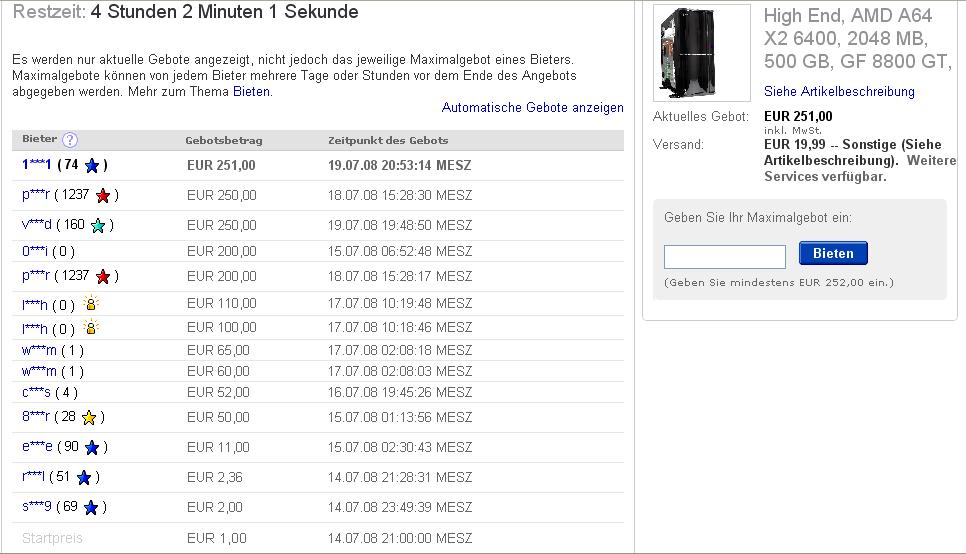Image resolution: width=966 pixels, height=554 pixels.
Task: Click red star in EUR 200,00 p***r row
Action: (x=103, y=277)
